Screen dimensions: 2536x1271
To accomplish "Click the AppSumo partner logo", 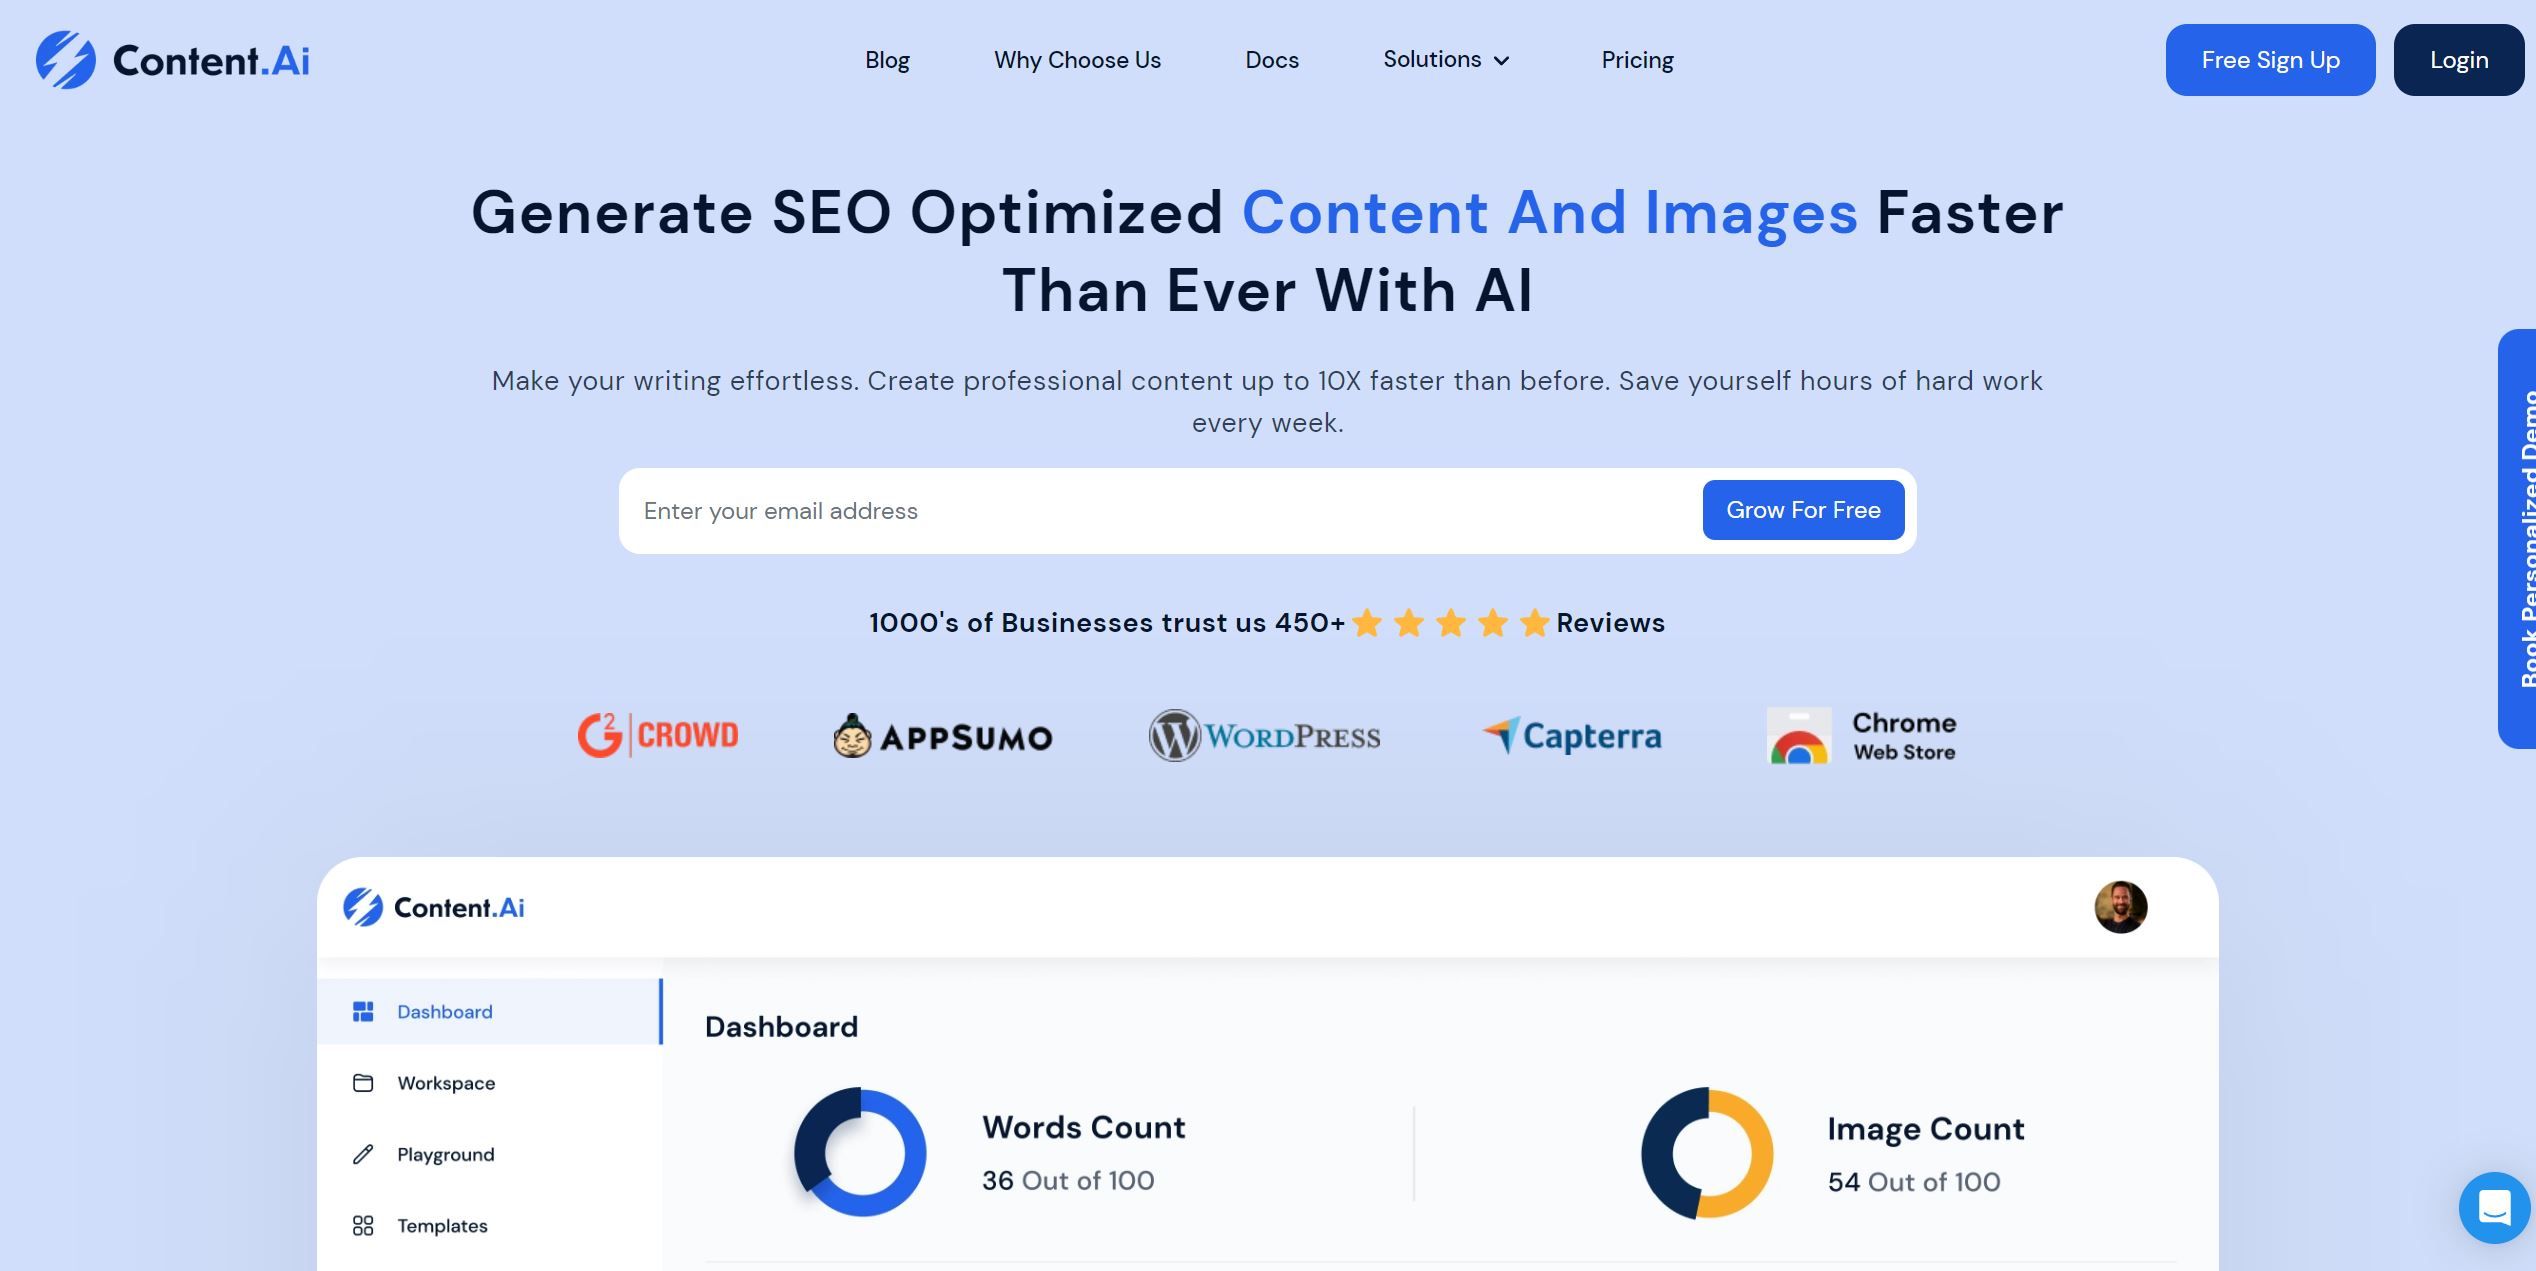I will click(x=943, y=734).
